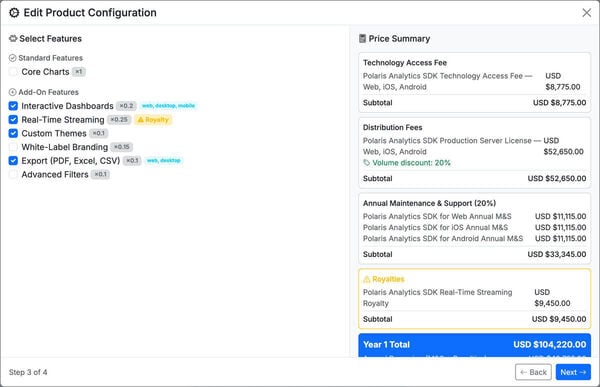Click the SDK for iOS Annual M&S line

pyautogui.click(x=474, y=228)
